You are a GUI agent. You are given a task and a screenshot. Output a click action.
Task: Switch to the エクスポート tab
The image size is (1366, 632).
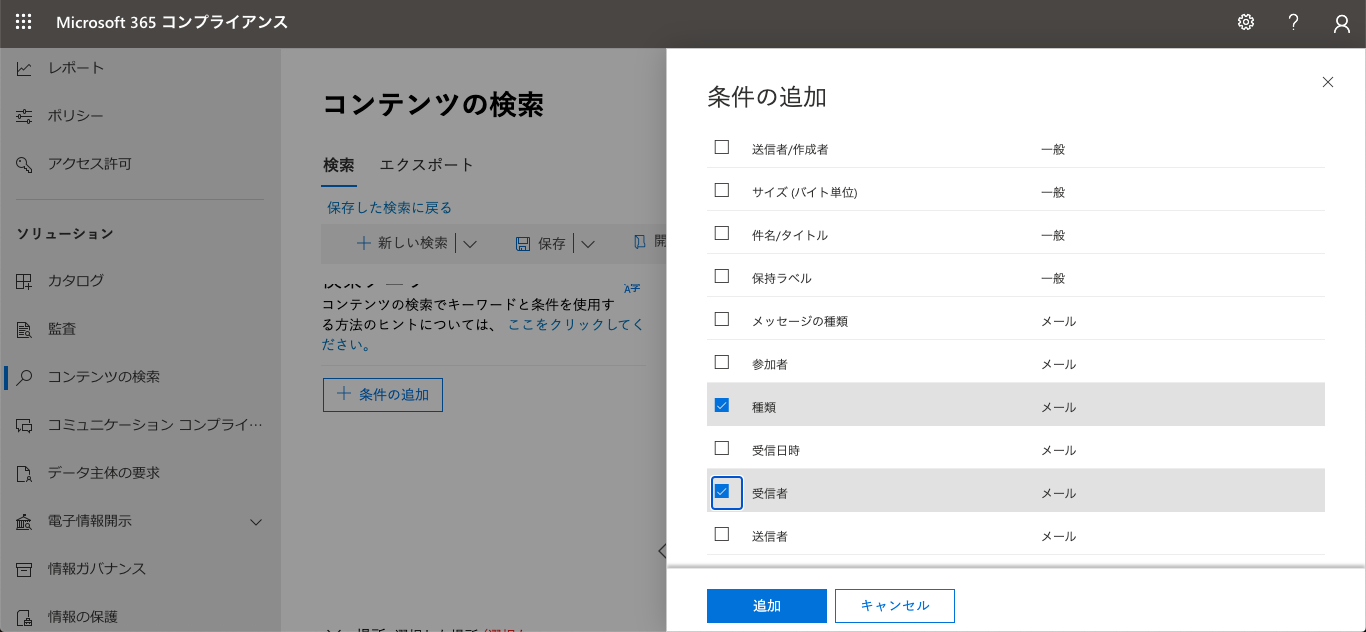click(x=427, y=165)
